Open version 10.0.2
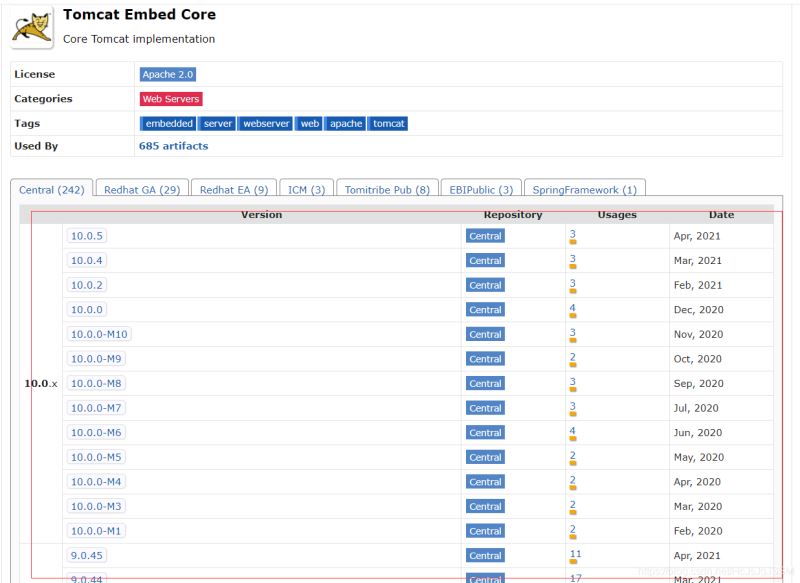This screenshot has height=583, width=800. [x=87, y=285]
